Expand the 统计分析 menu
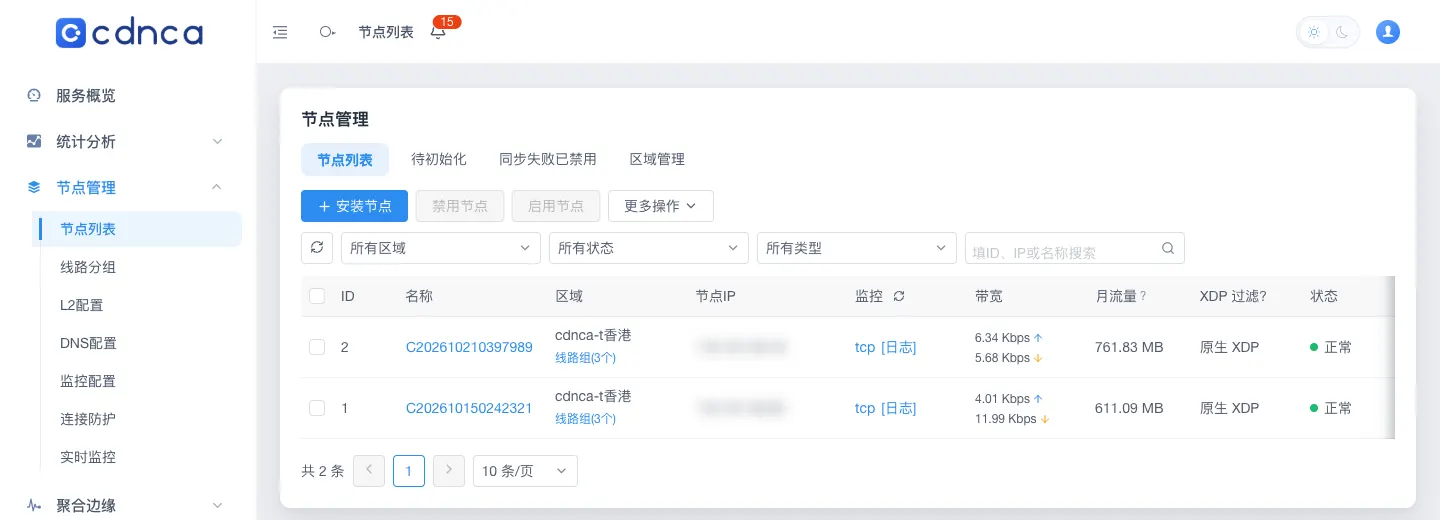Image resolution: width=1440 pixels, height=520 pixels. tap(217, 141)
